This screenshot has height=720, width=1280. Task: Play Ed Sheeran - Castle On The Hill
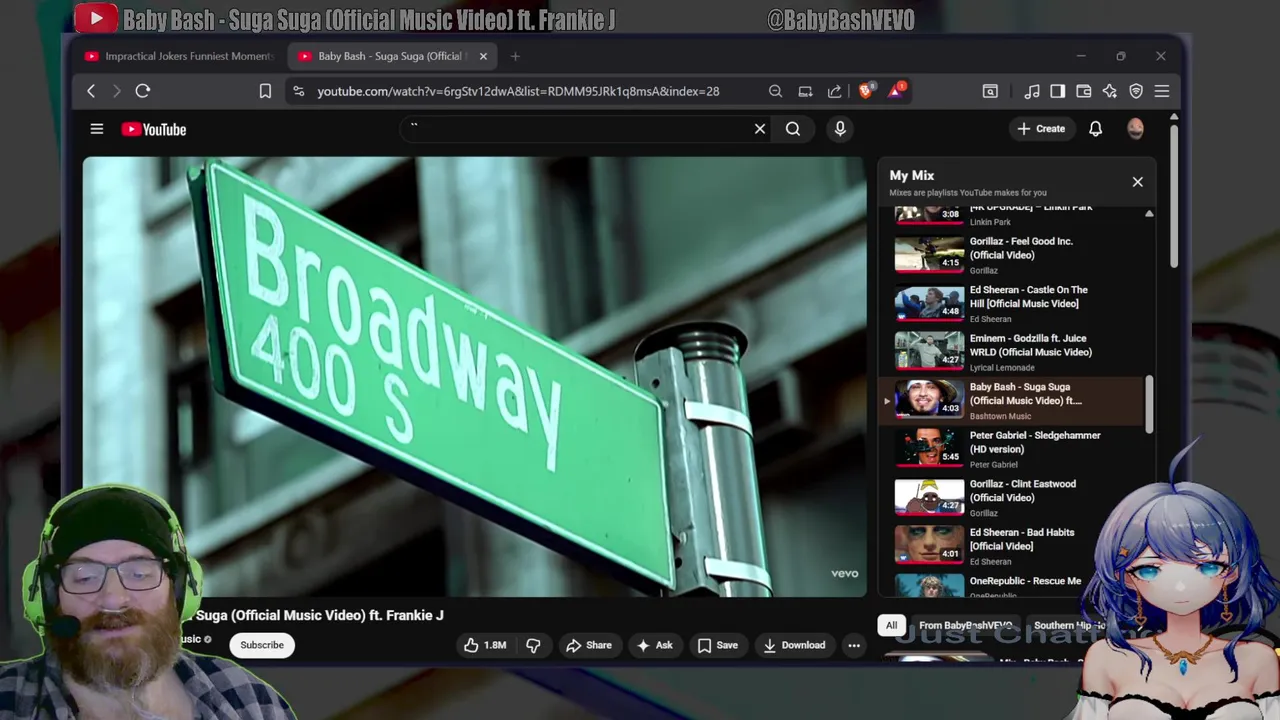1012,304
